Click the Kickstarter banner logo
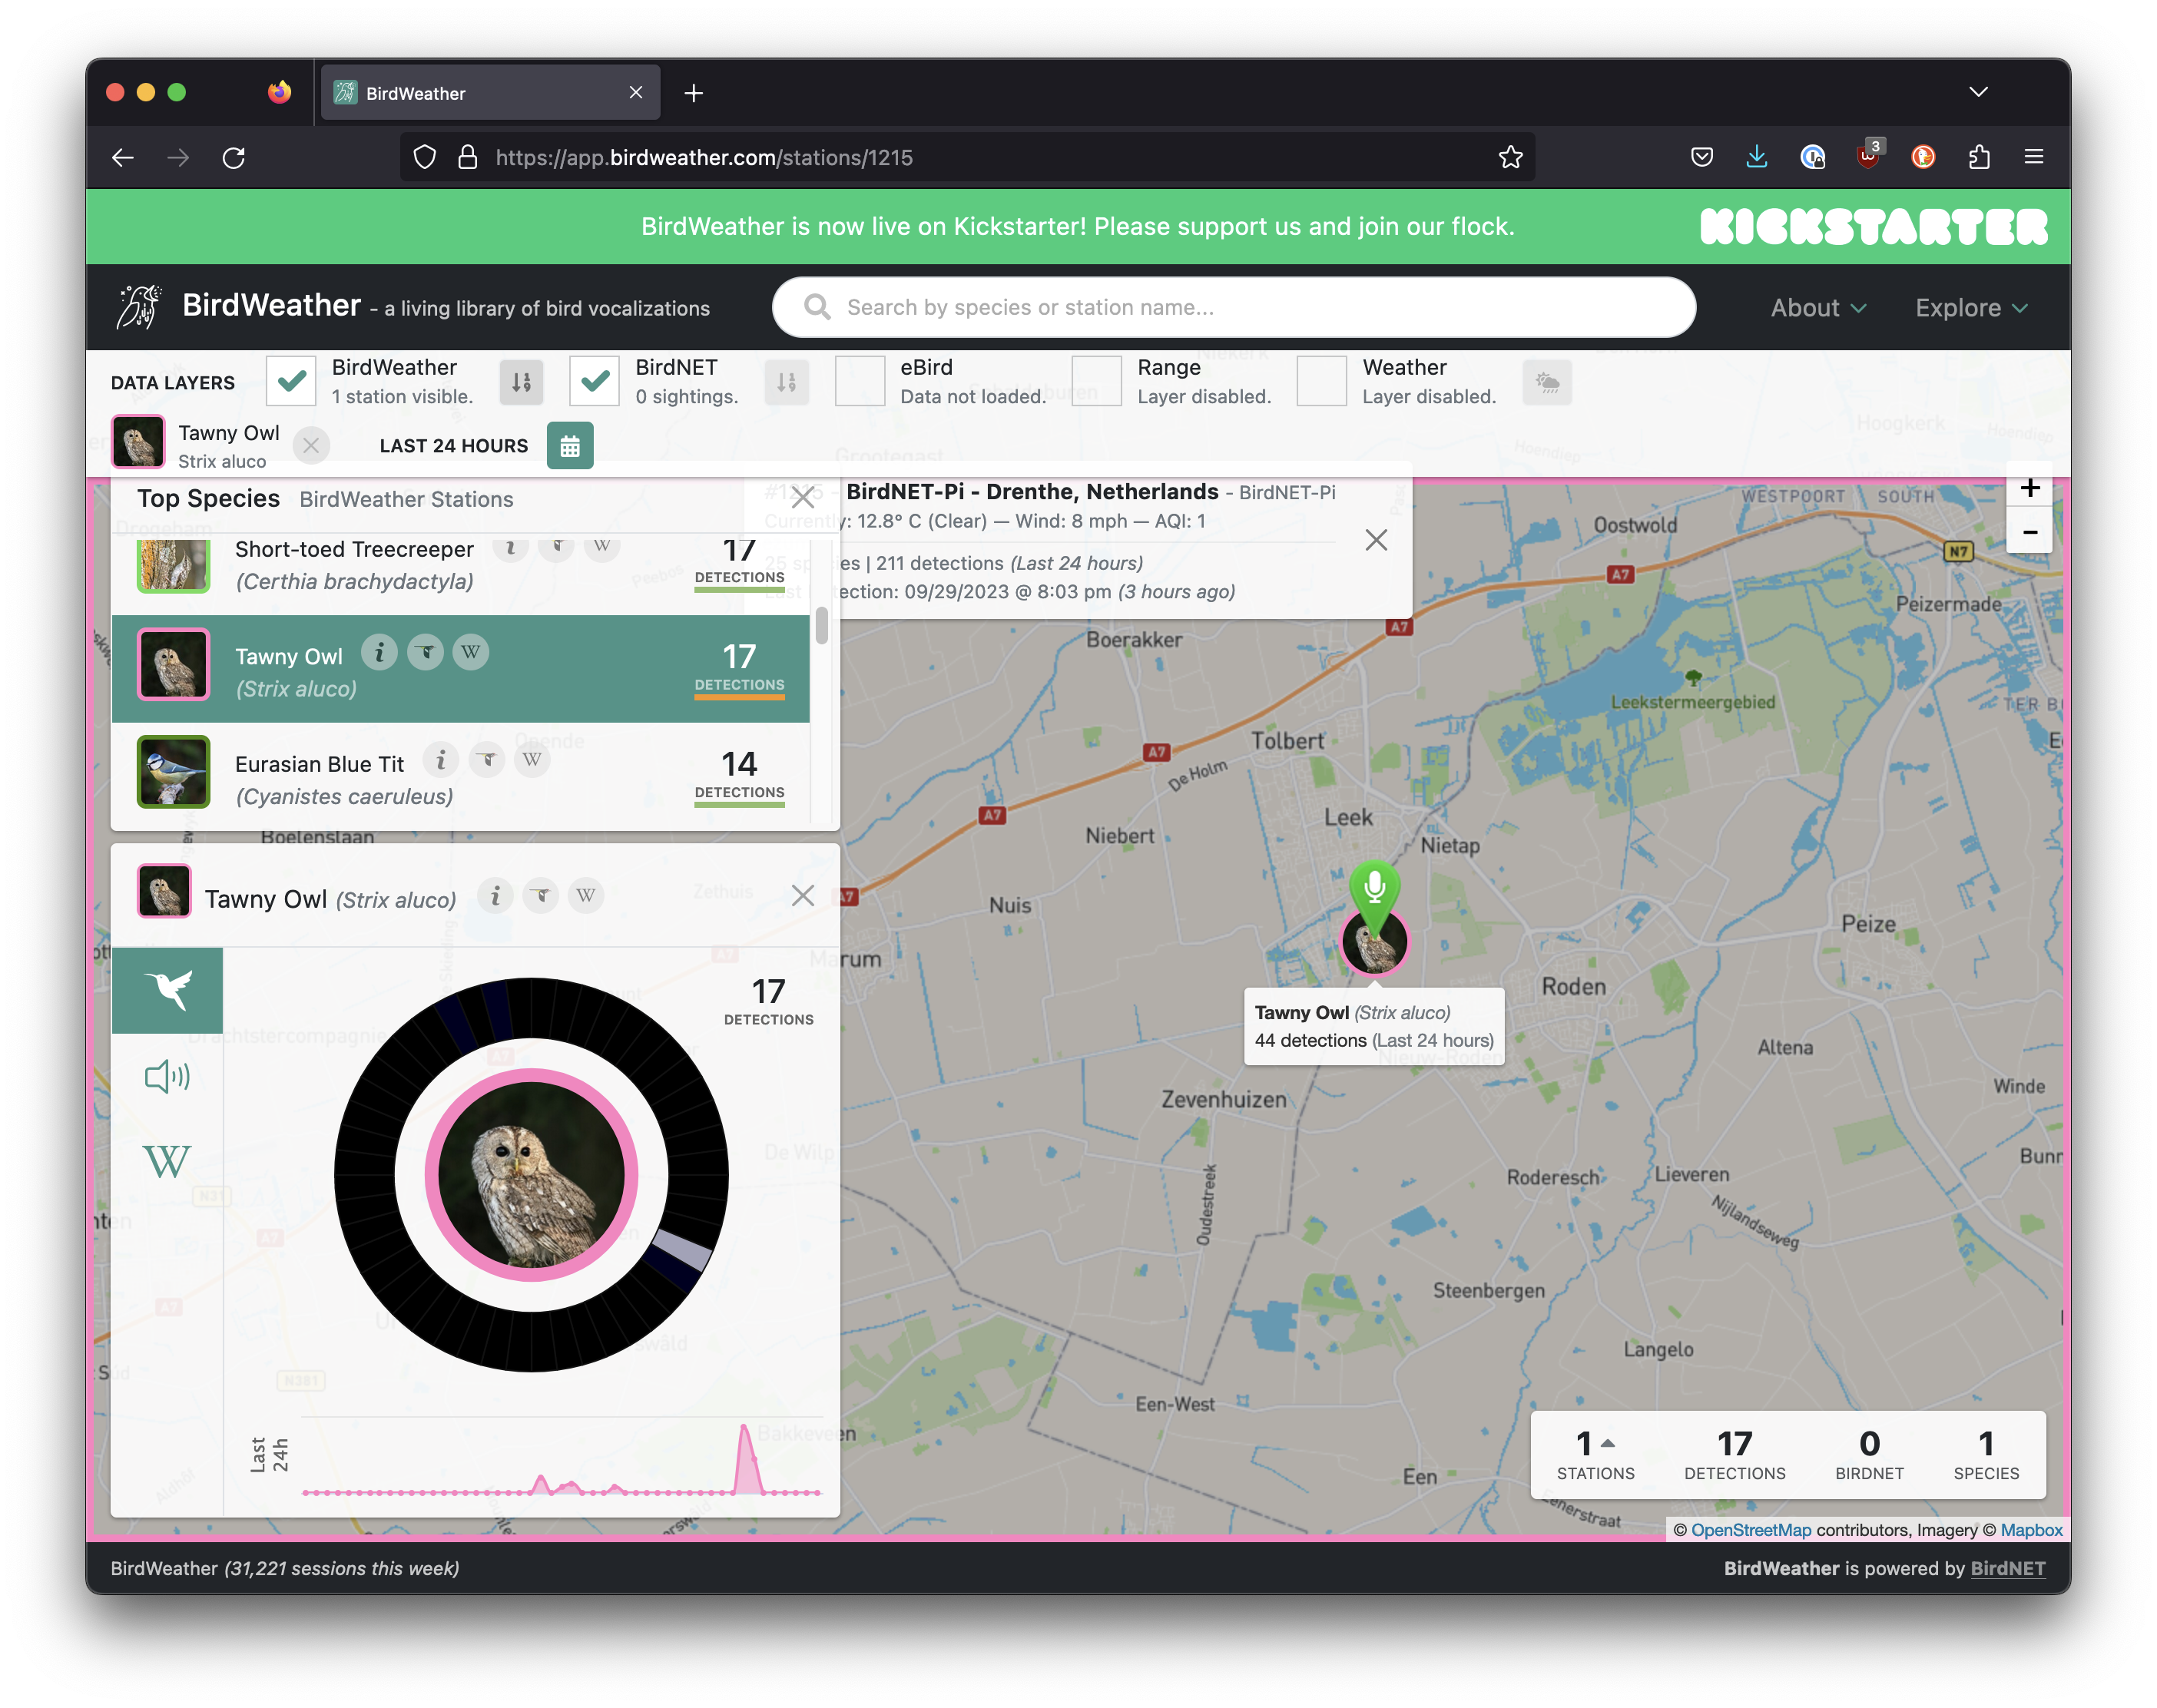The width and height of the screenshot is (2157, 1708). click(1873, 227)
